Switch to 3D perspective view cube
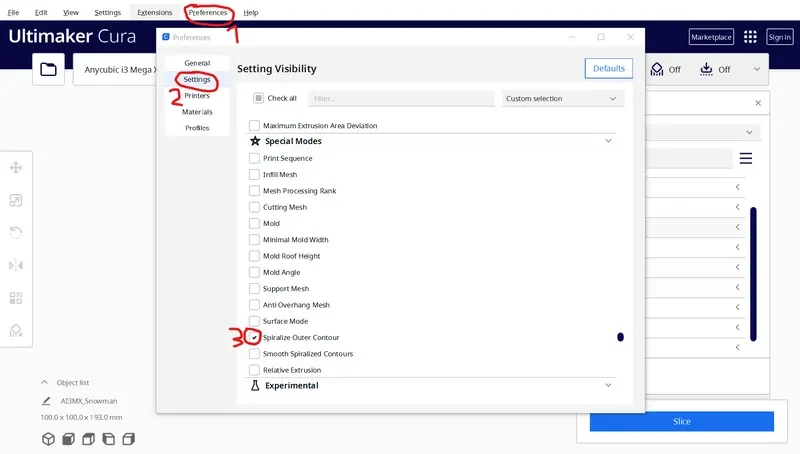This screenshot has height=454, width=800. point(48,439)
